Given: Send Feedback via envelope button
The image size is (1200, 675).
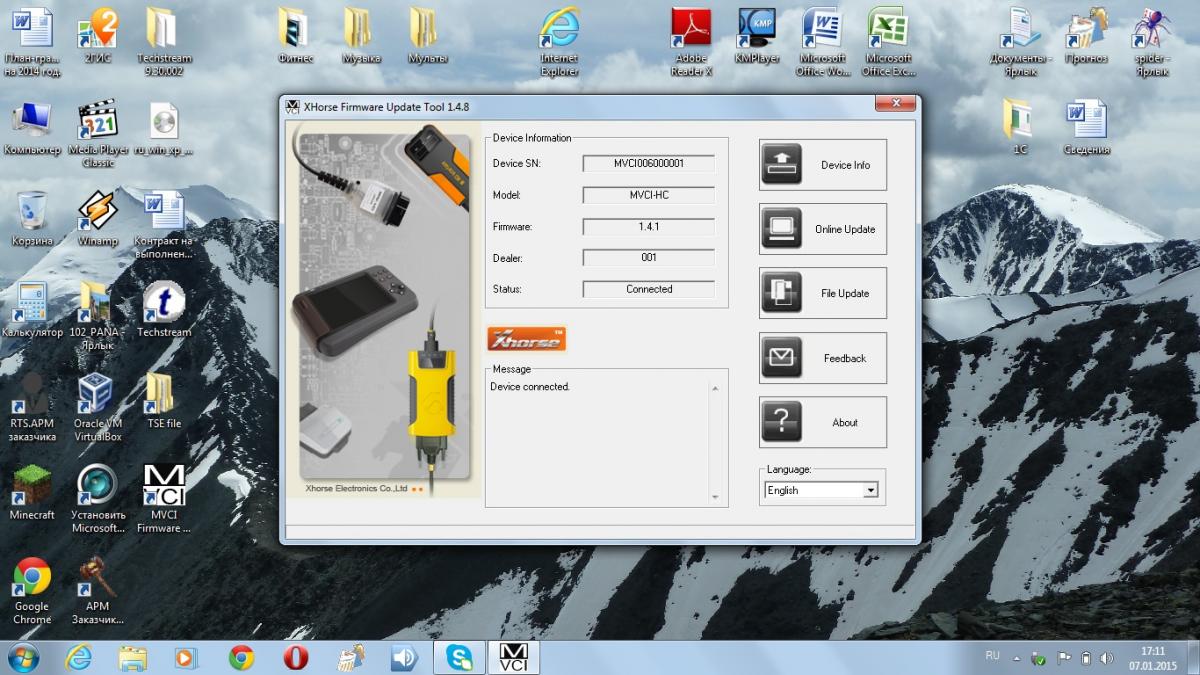Looking at the screenshot, I should click(x=822, y=358).
